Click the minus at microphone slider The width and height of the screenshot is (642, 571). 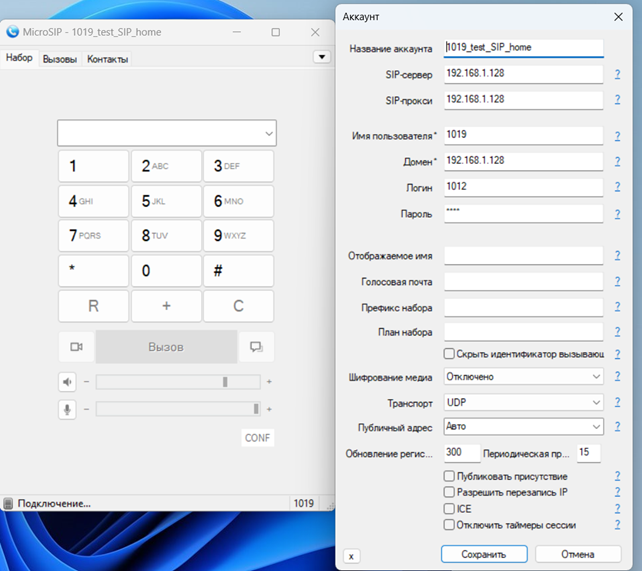coord(86,409)
